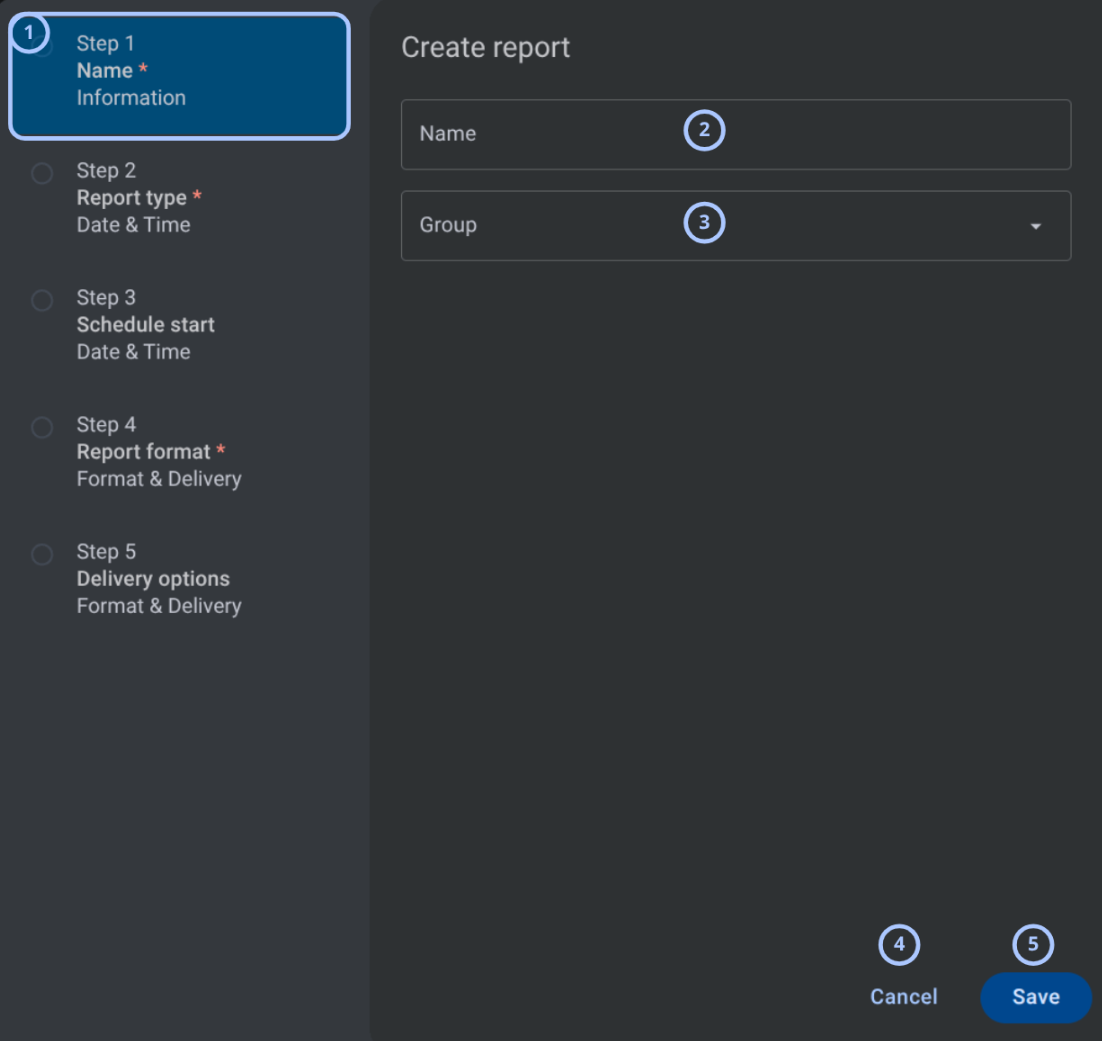Select the Step 3 radio circle
Screen dimensions: 1102x1041
42,300
